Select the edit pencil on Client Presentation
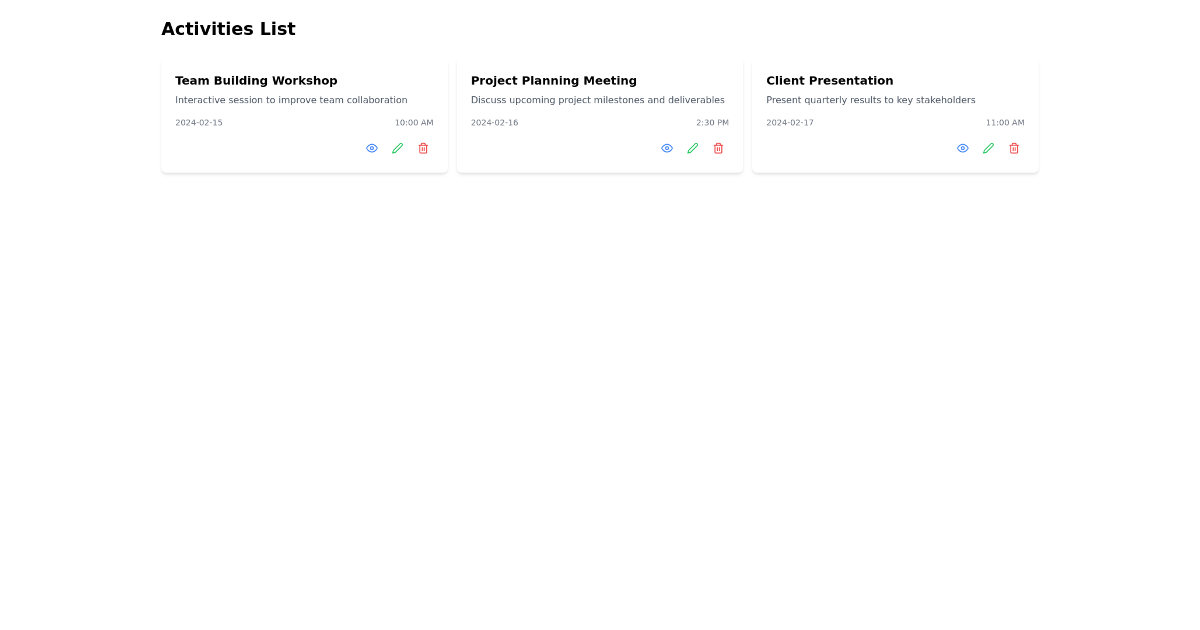Viewport: 1200px width, 630px height. point(988,148)
